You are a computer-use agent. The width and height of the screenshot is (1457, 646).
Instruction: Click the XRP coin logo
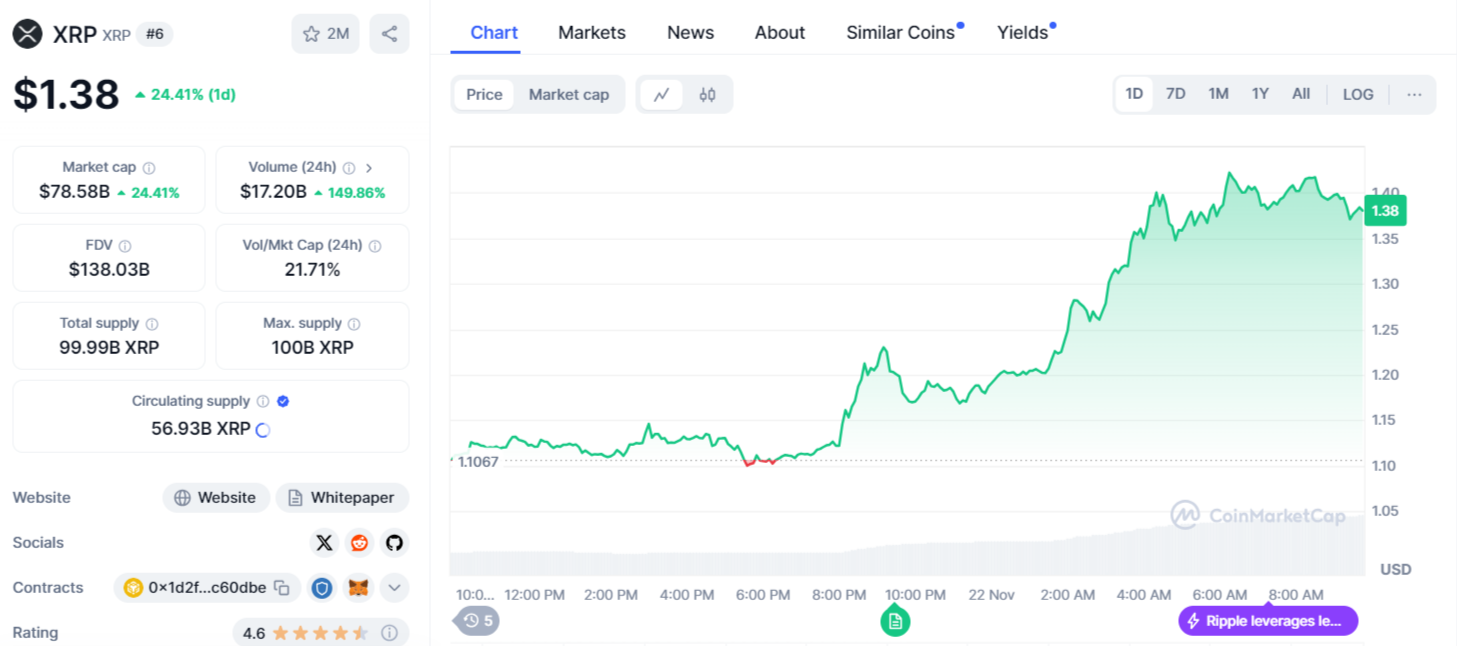(27, 34)
